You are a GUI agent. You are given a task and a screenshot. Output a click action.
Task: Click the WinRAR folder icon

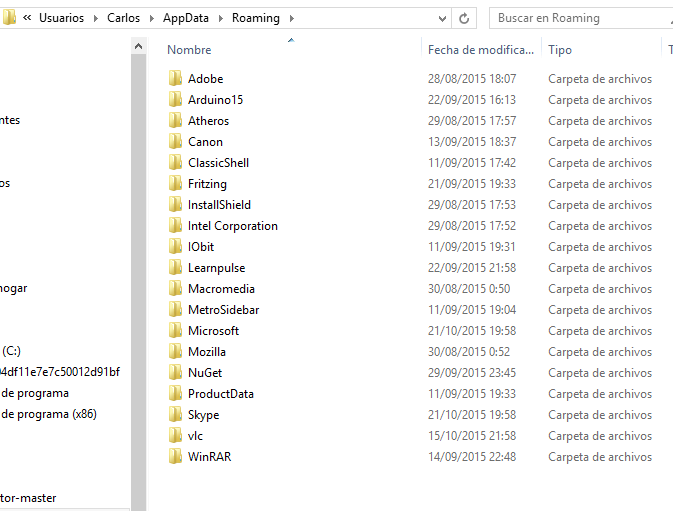coord(176,457)
